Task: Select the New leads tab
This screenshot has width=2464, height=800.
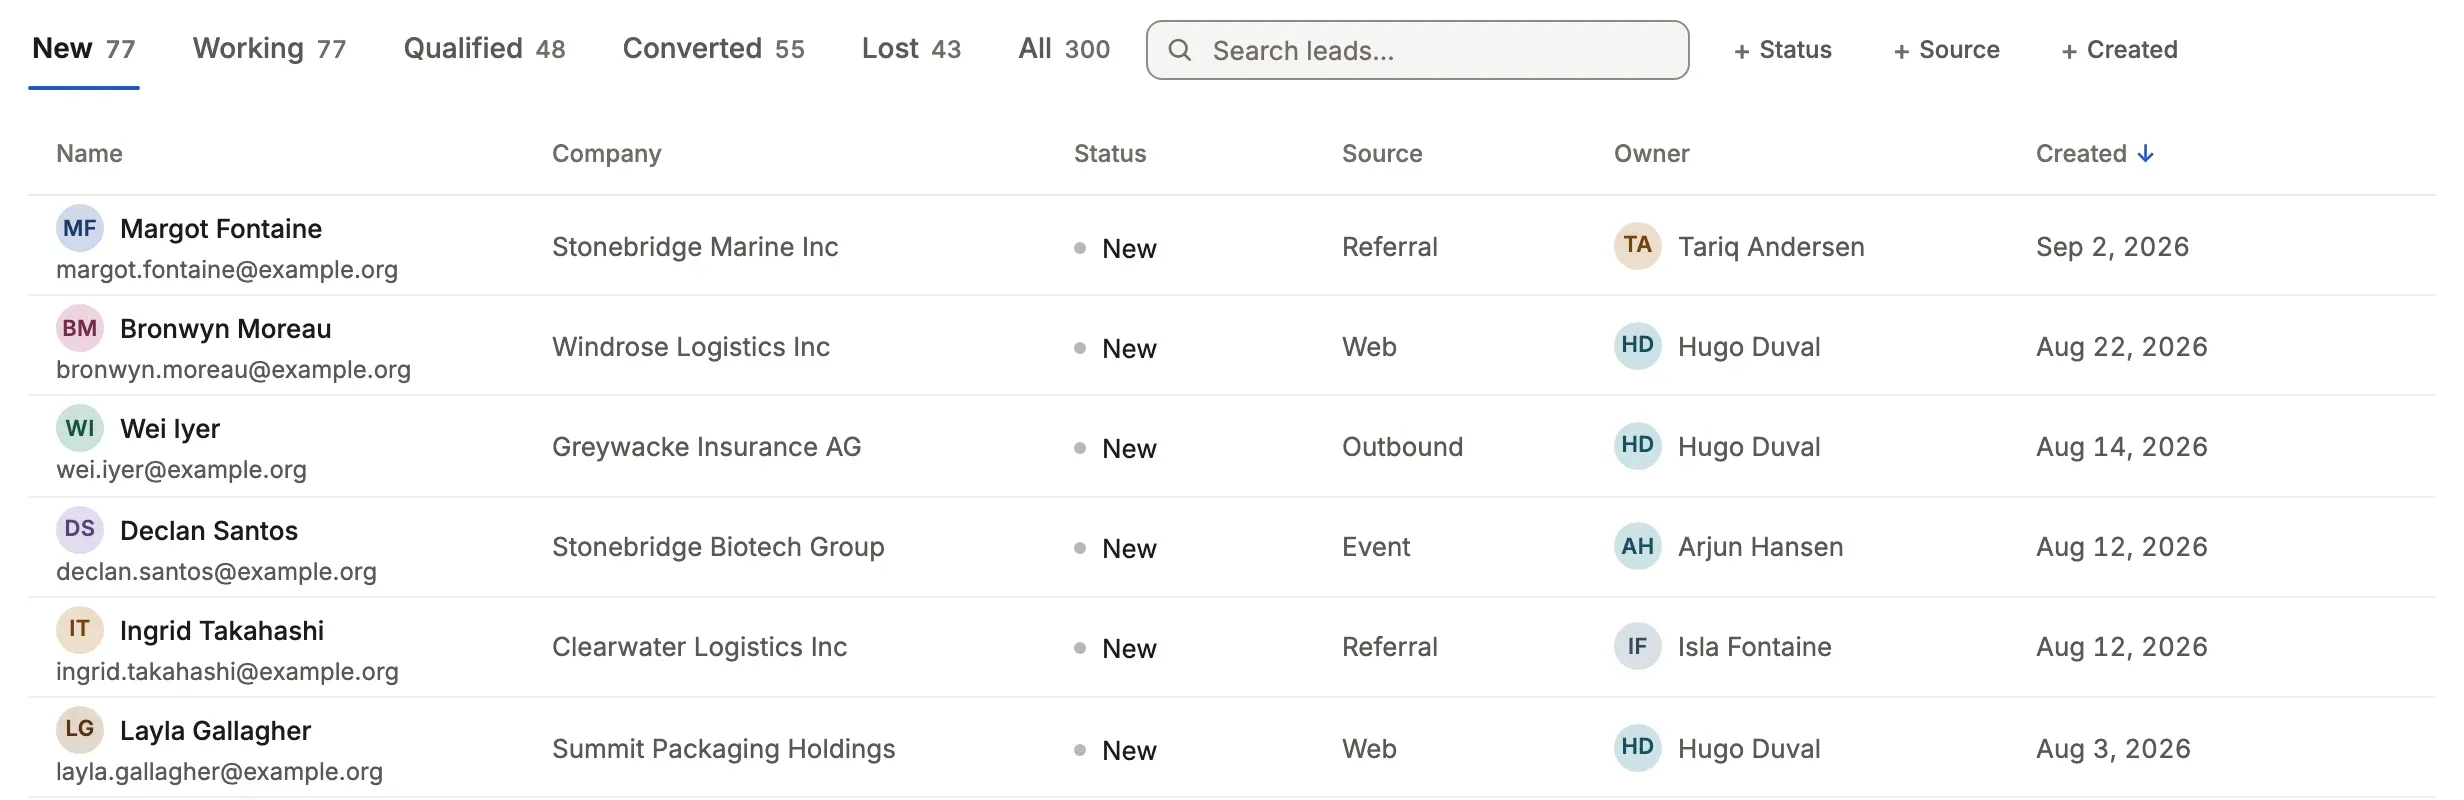Action: click(84, 49)
